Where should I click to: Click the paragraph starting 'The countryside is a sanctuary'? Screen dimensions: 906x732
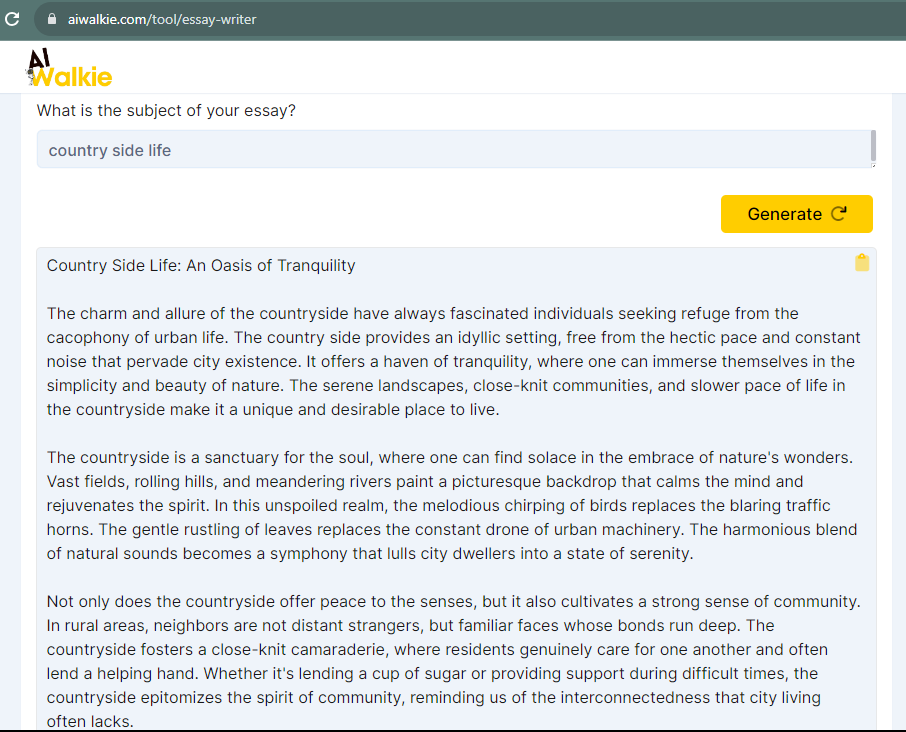452,505
